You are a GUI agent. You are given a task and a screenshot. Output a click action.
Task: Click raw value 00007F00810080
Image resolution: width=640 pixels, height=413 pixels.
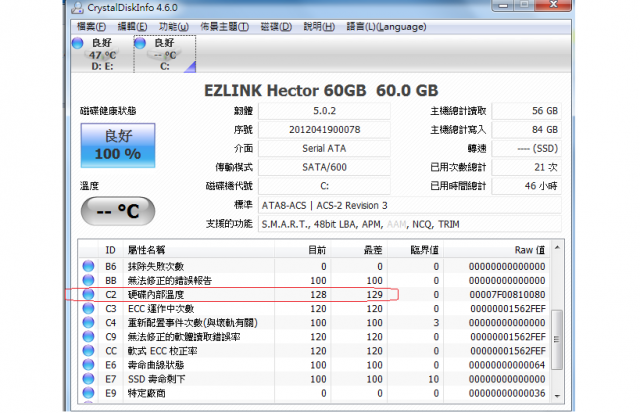[507, 295]
